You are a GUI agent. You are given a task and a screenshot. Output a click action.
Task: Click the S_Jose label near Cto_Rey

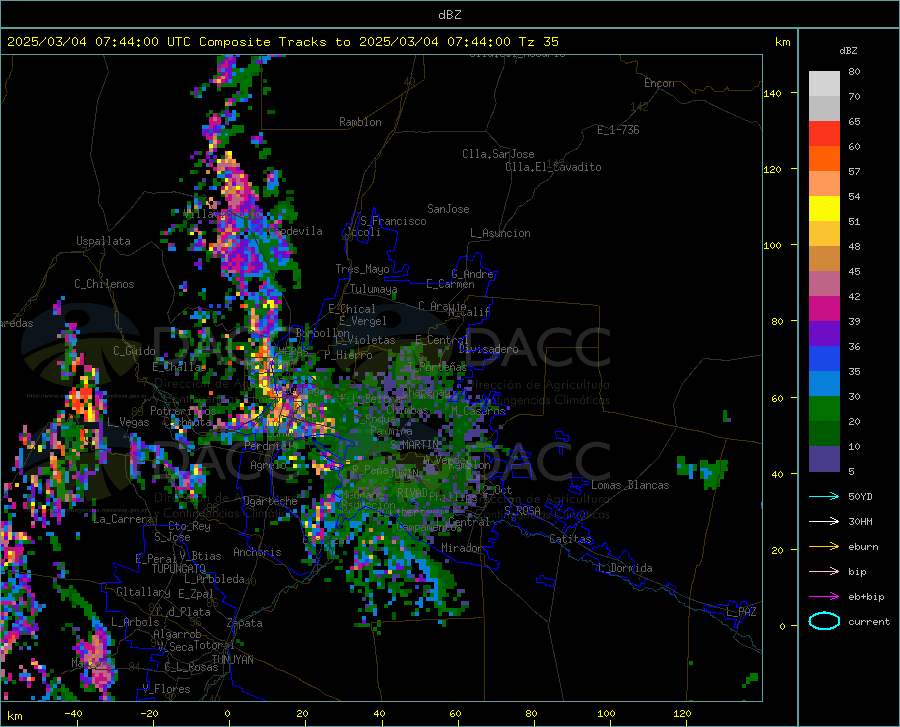pos(172,537)
